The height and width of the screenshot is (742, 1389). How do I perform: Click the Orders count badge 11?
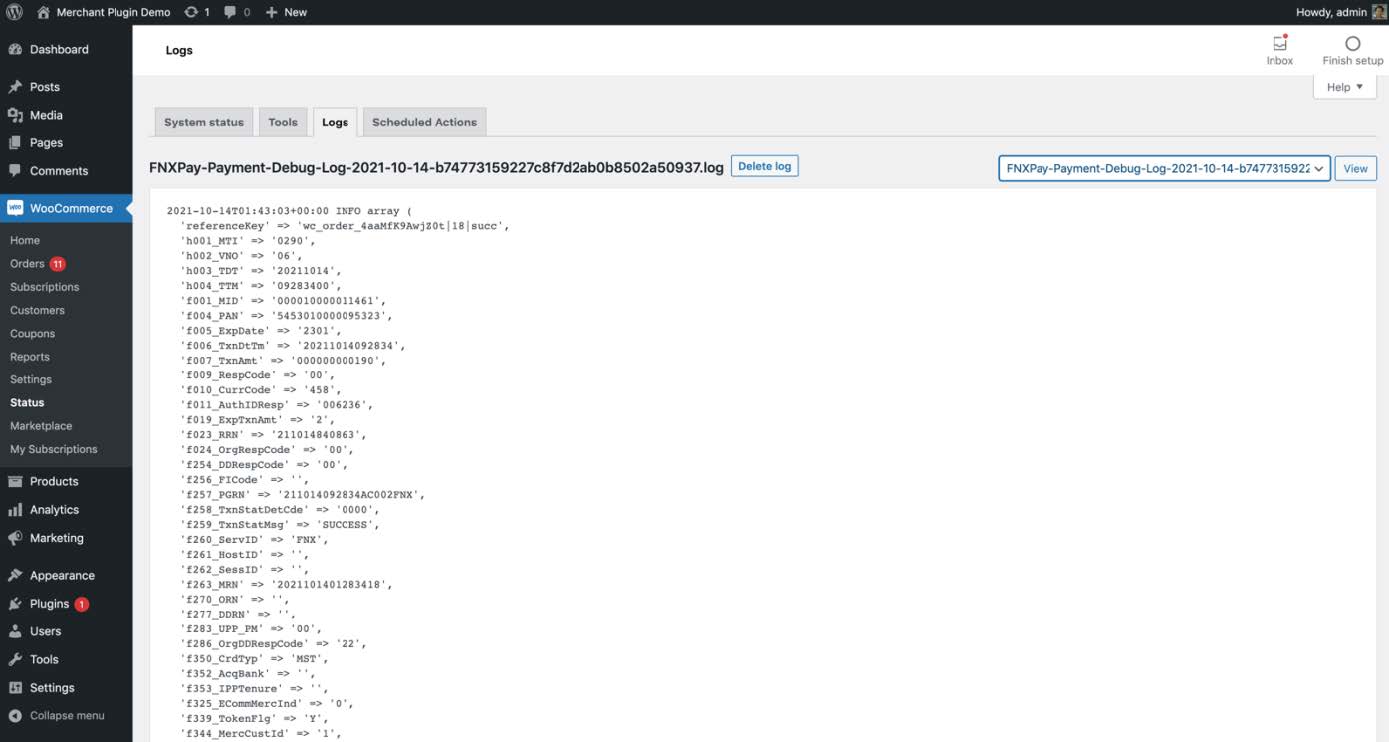(58, 264)
